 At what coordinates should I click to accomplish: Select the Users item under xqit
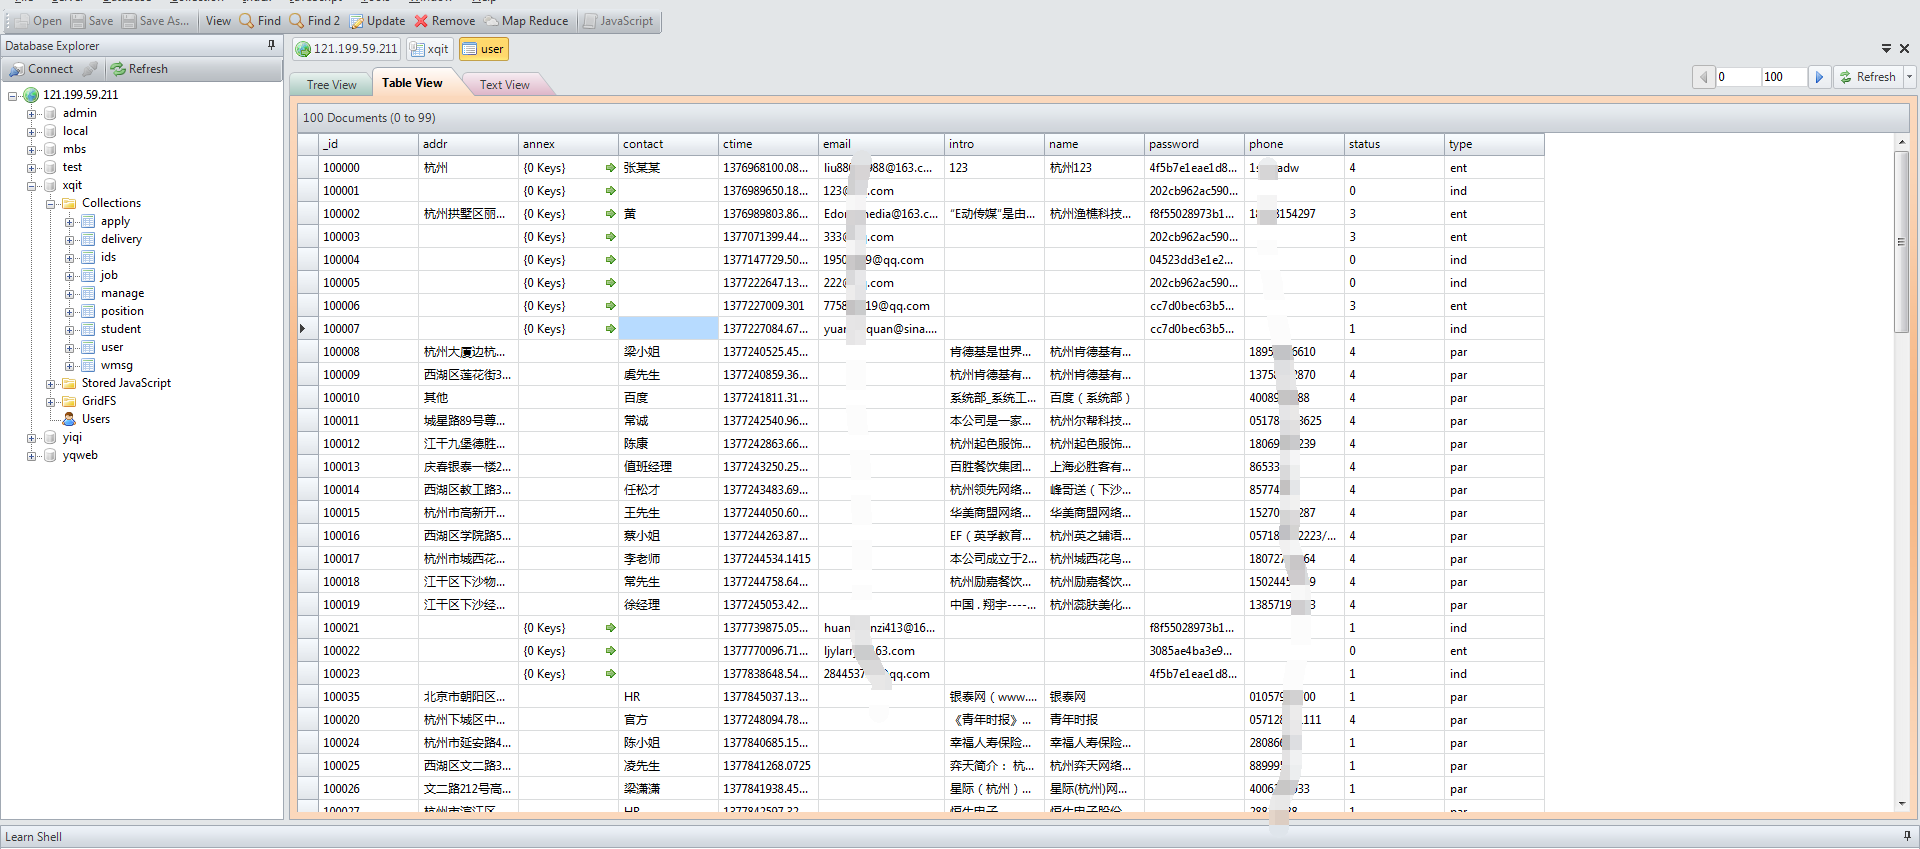pos(95,419)
